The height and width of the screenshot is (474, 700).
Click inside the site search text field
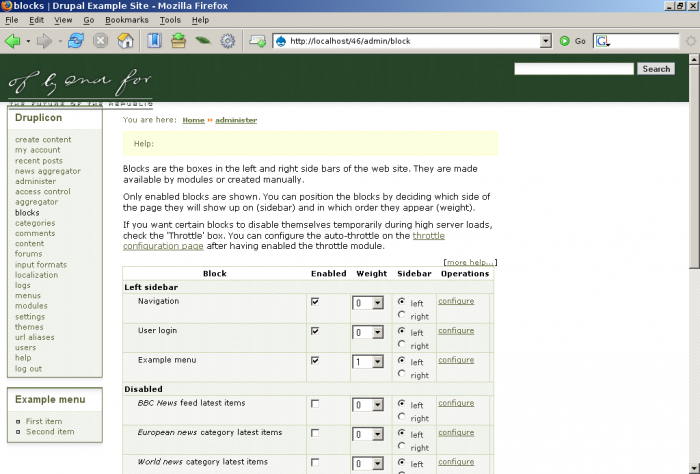(x=574, y=69)
